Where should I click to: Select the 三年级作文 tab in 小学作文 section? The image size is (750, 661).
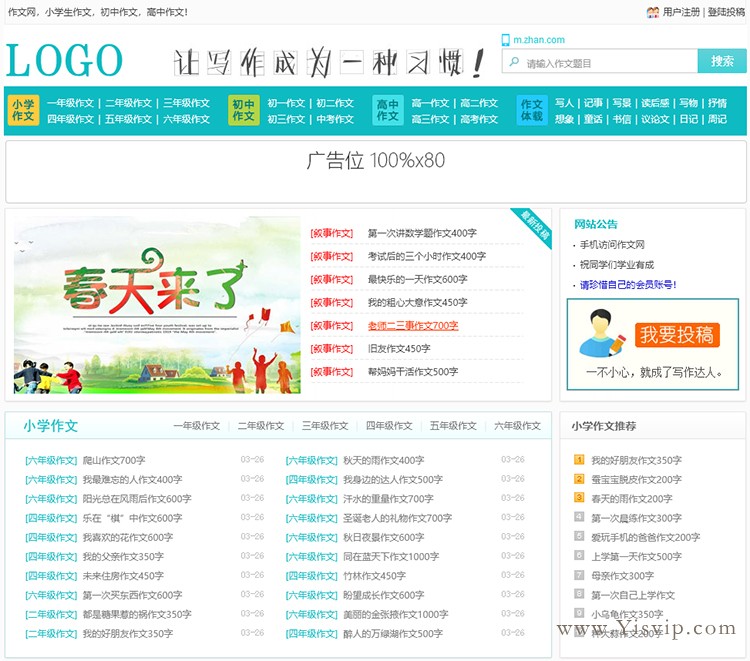coord(325,426)
